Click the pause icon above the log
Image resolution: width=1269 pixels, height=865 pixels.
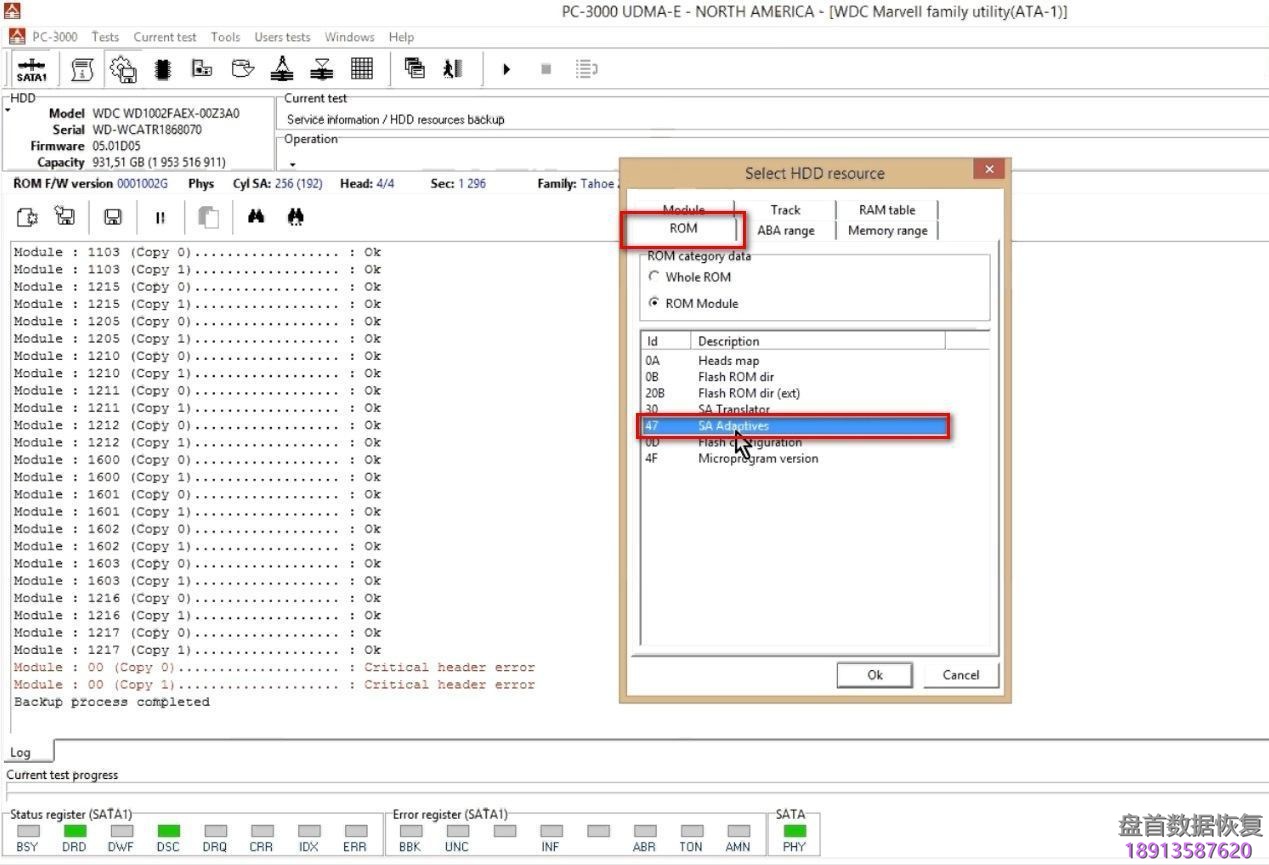coord(160,217)
